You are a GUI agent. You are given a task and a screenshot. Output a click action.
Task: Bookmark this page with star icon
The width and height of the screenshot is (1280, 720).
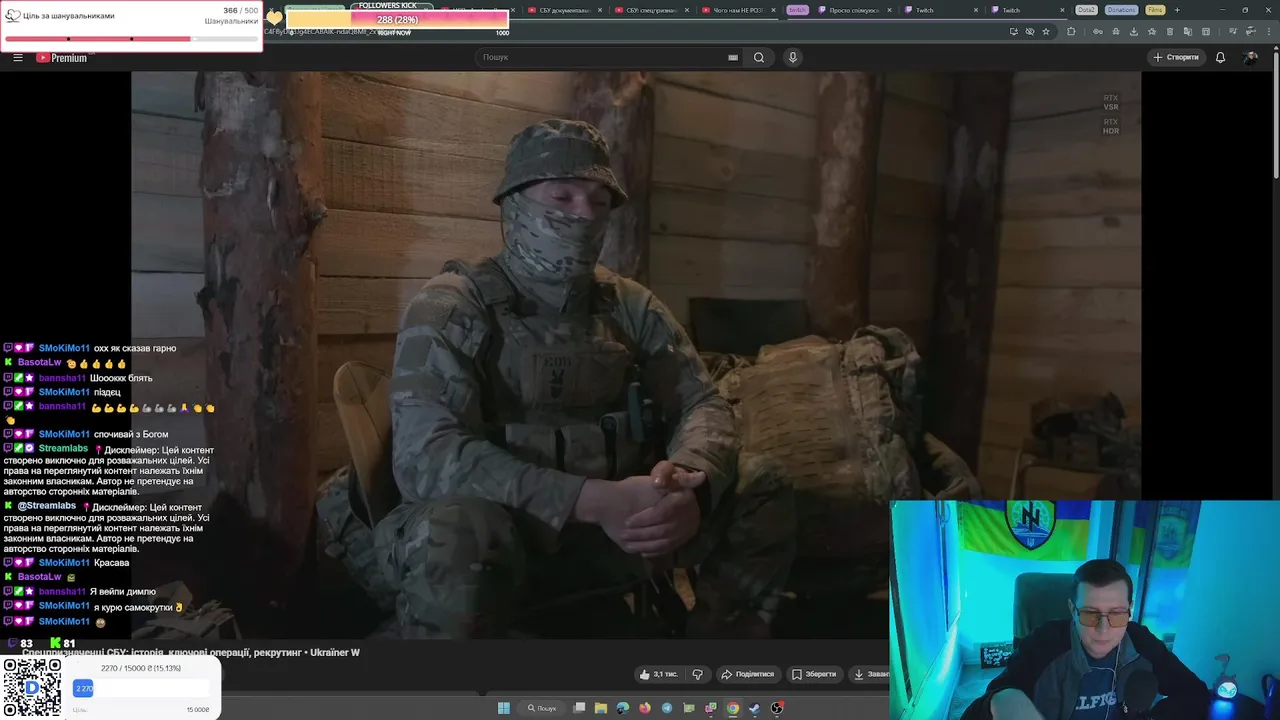click(x=1046, y=31)
